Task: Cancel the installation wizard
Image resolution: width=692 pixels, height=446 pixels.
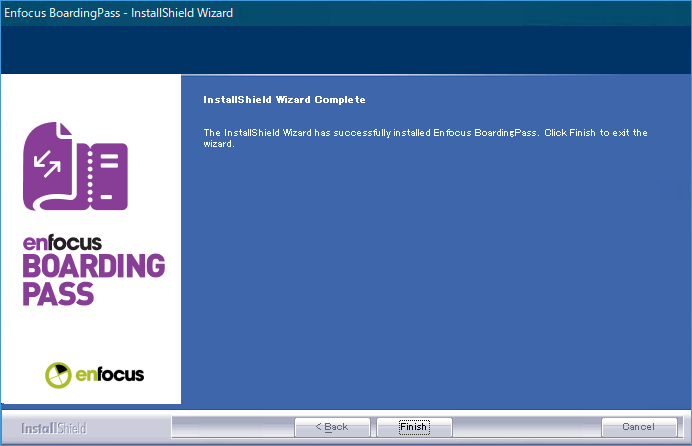Action: point(639,427)
